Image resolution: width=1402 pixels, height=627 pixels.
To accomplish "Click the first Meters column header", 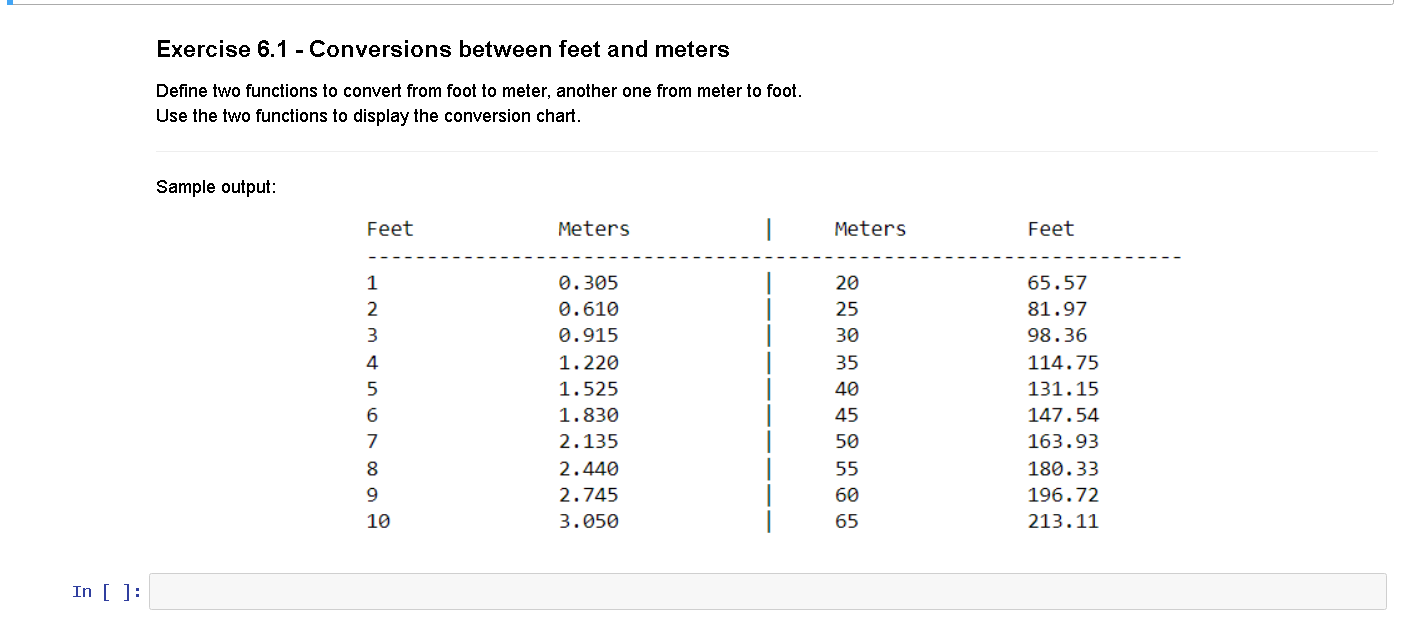I will [593, 229].
